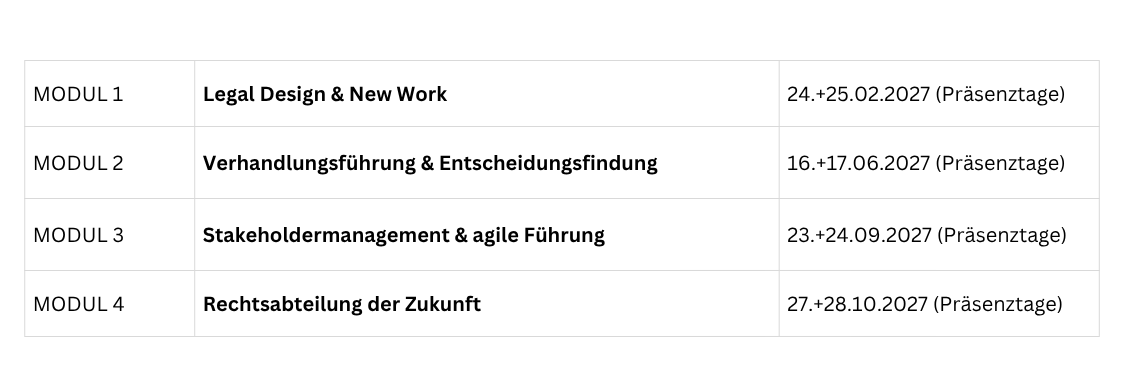Click the 16.+17.06.2027 date cell
This screenshot has height=385, width=1140.
point(939,163)
